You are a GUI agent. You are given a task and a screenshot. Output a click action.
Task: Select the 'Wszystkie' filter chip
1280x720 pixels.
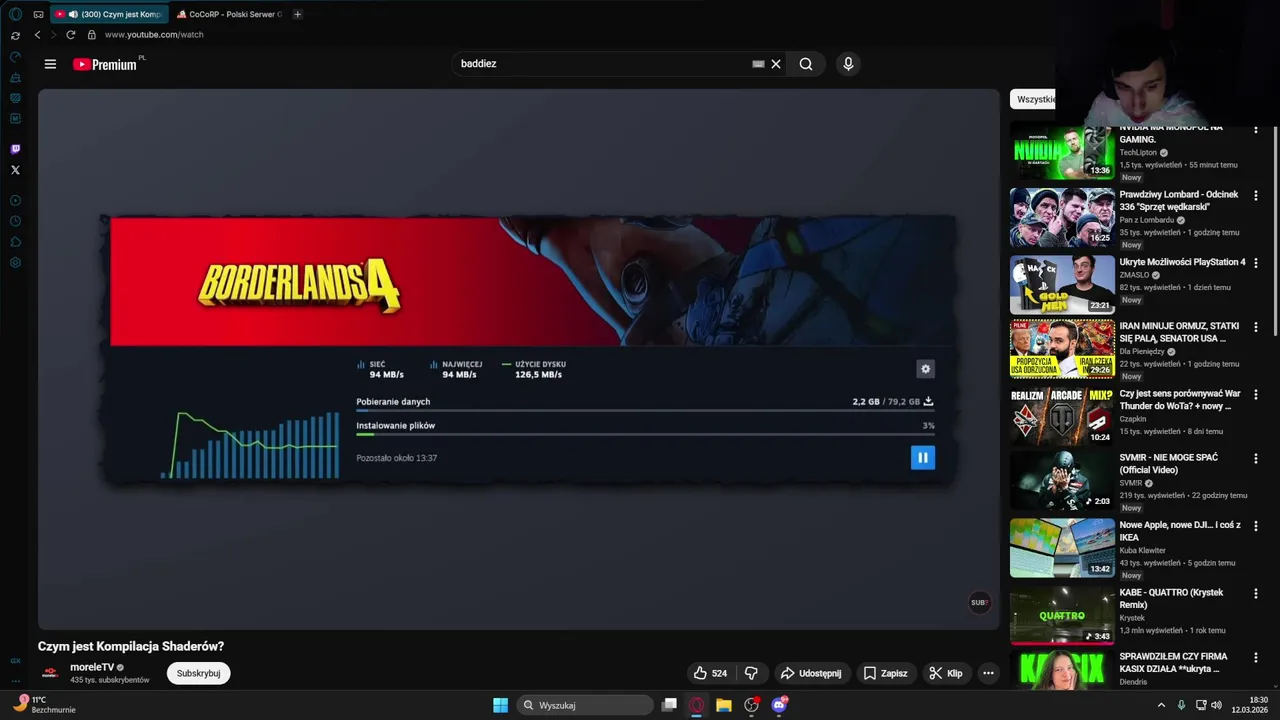pyautogui.click(x=1035, y=99)
